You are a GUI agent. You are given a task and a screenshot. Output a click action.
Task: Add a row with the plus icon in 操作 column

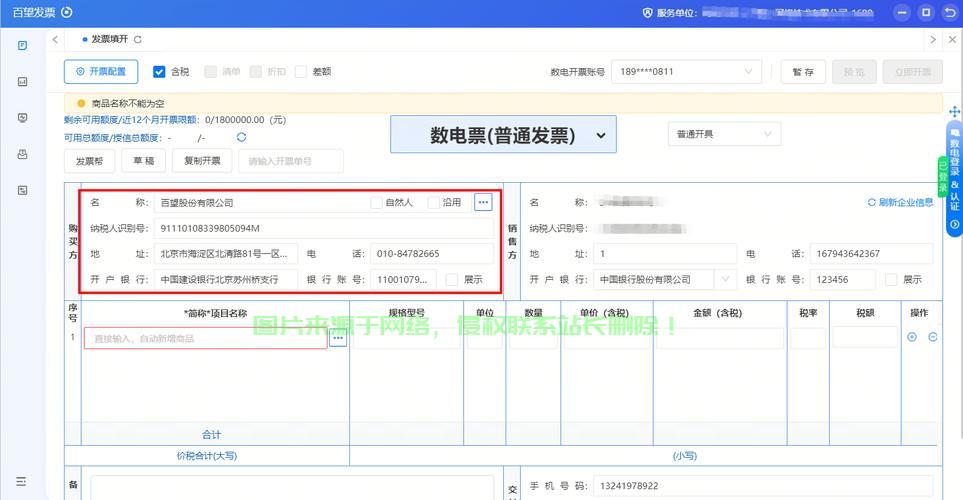(x=912, y=337)
